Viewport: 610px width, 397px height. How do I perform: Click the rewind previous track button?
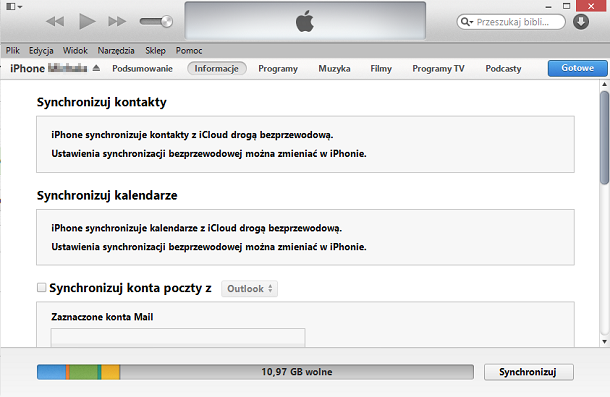[x=55, y=21]
